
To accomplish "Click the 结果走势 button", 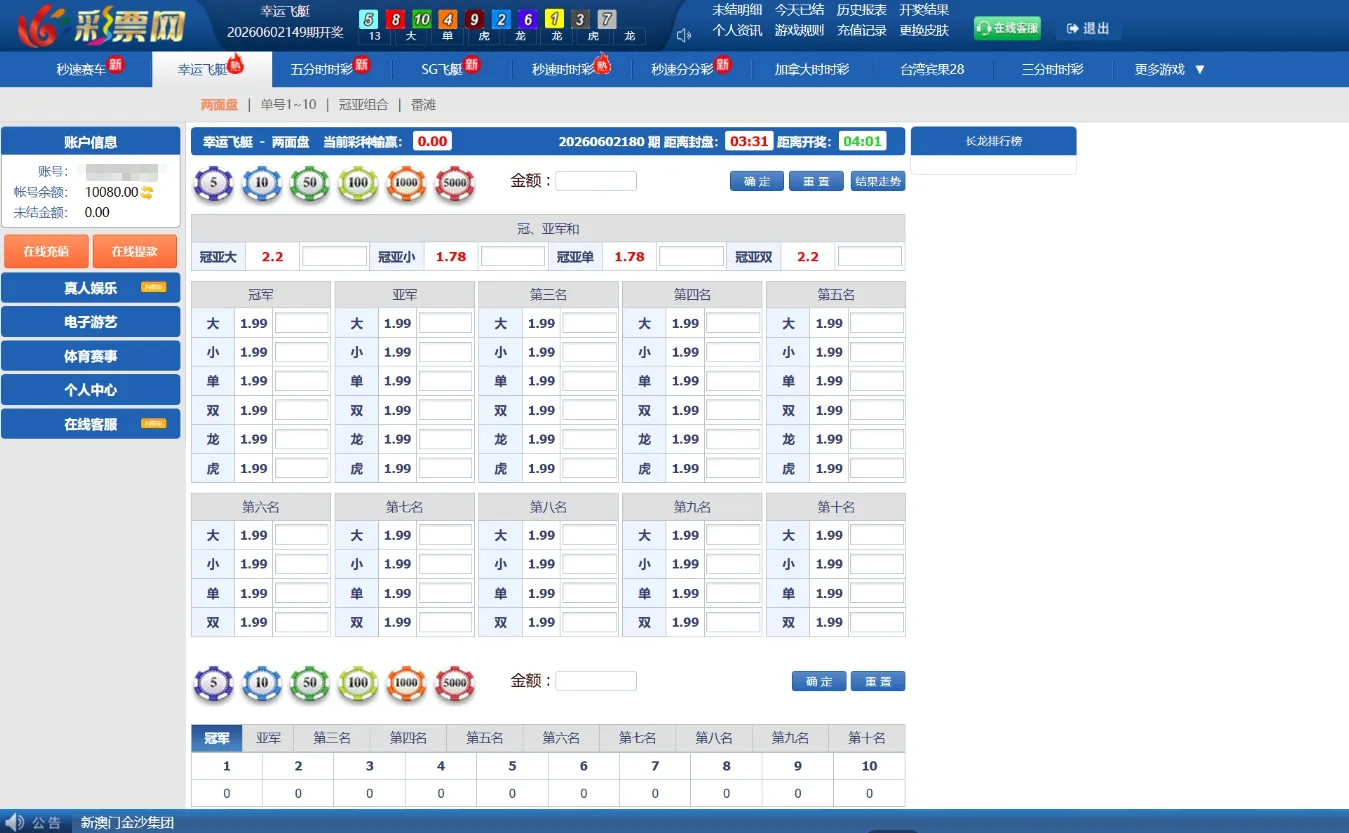I will coord(878,181).
